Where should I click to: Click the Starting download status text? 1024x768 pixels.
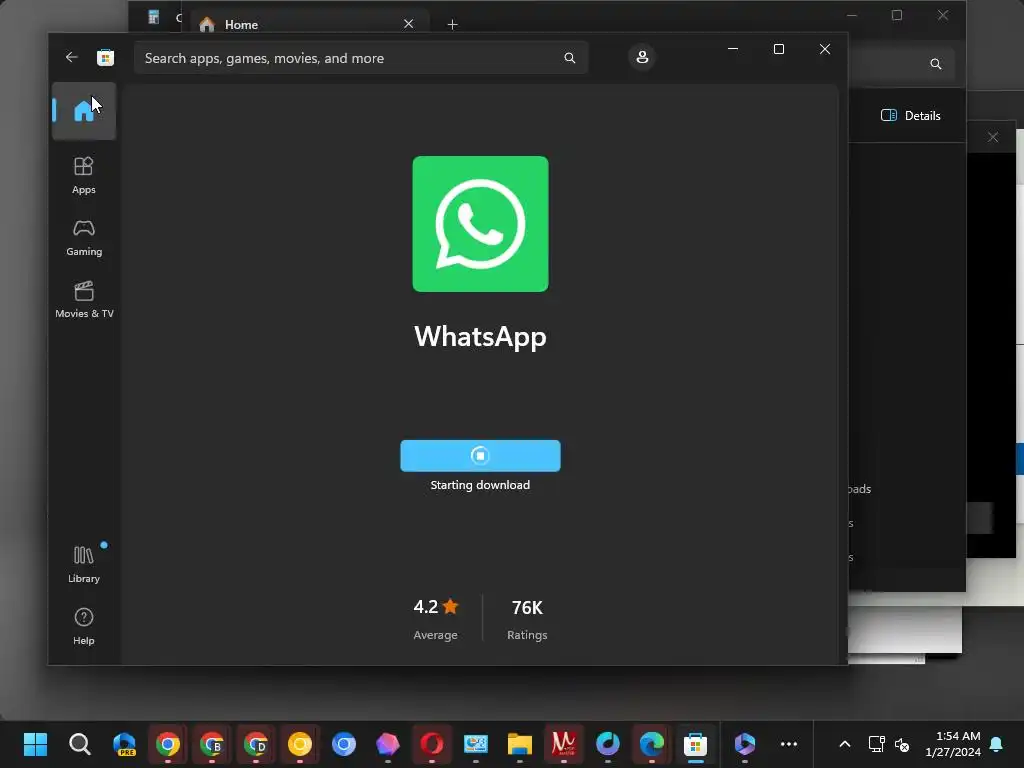(x=480, y=485)
